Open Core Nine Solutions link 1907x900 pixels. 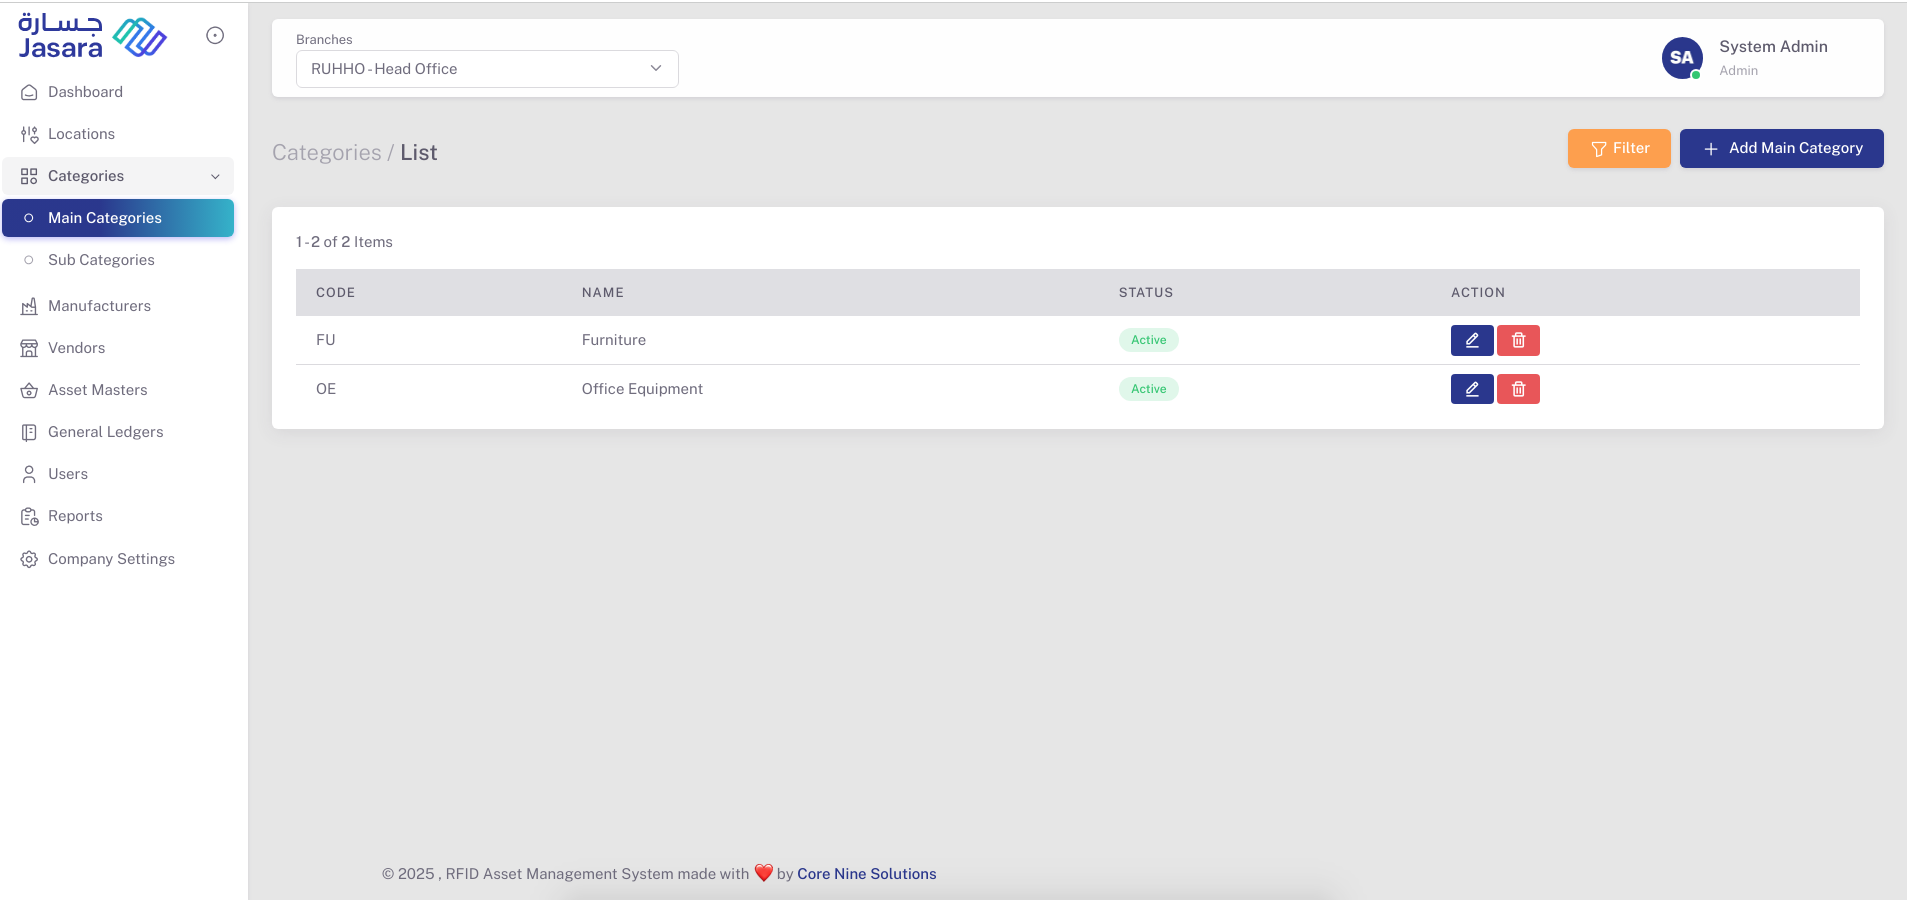point(866,874)
